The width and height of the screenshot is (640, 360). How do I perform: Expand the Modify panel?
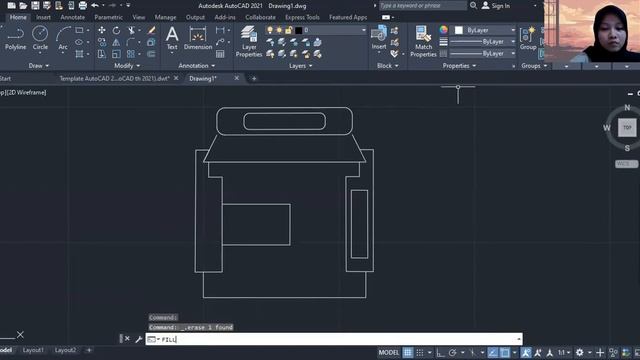127,66
